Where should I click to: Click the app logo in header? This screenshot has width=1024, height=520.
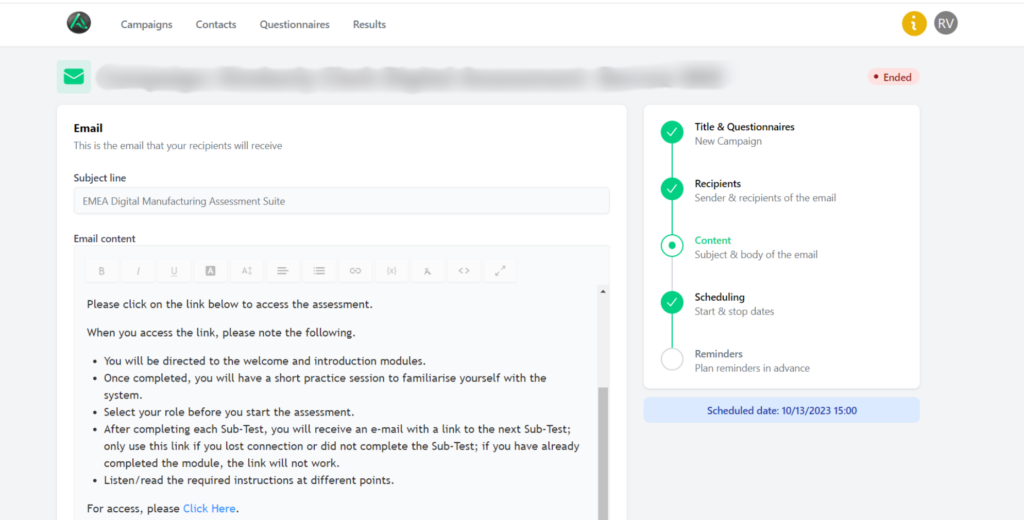click(x=78, y=23)
